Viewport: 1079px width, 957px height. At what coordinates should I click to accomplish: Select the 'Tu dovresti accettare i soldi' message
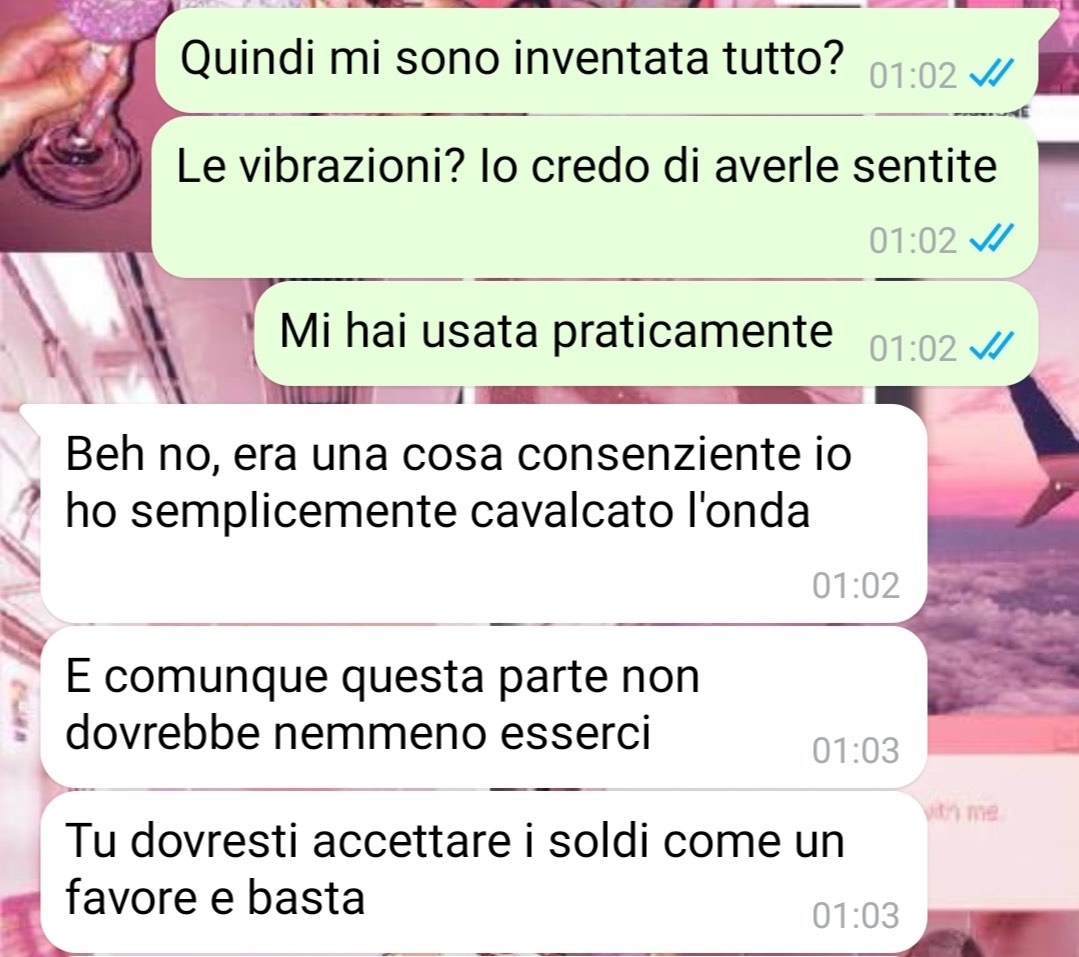pos(484,872)
